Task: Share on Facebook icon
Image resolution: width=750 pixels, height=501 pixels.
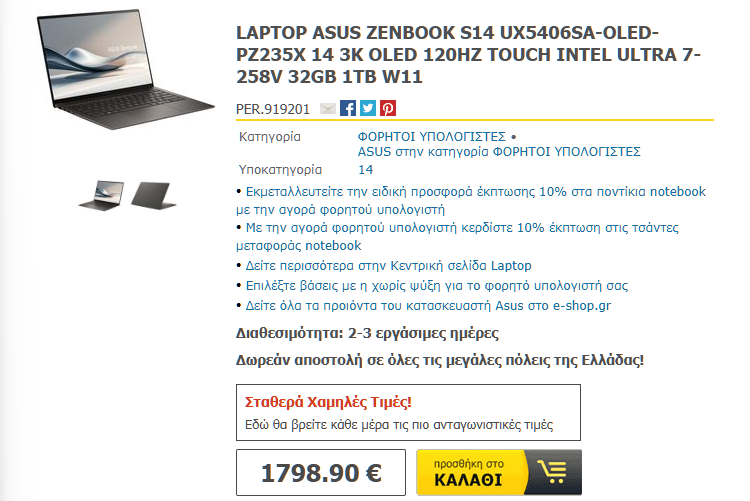Action: point(348,108)
